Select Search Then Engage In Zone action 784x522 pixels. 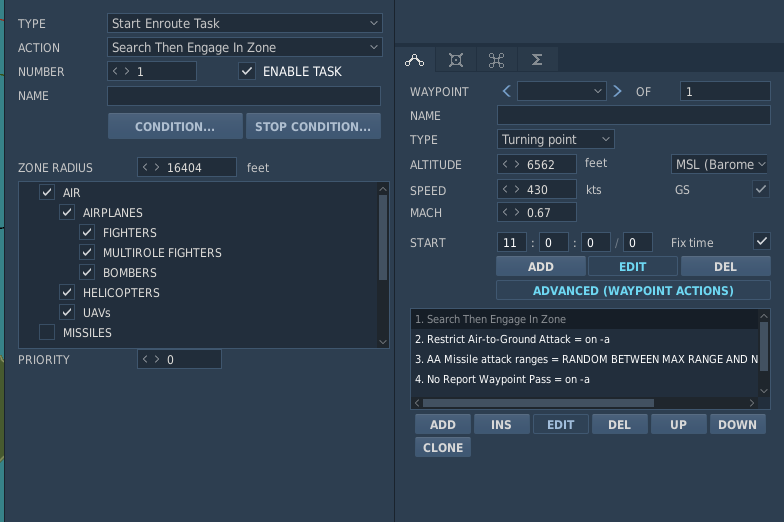pyautogui.click(x=584, y=319)
